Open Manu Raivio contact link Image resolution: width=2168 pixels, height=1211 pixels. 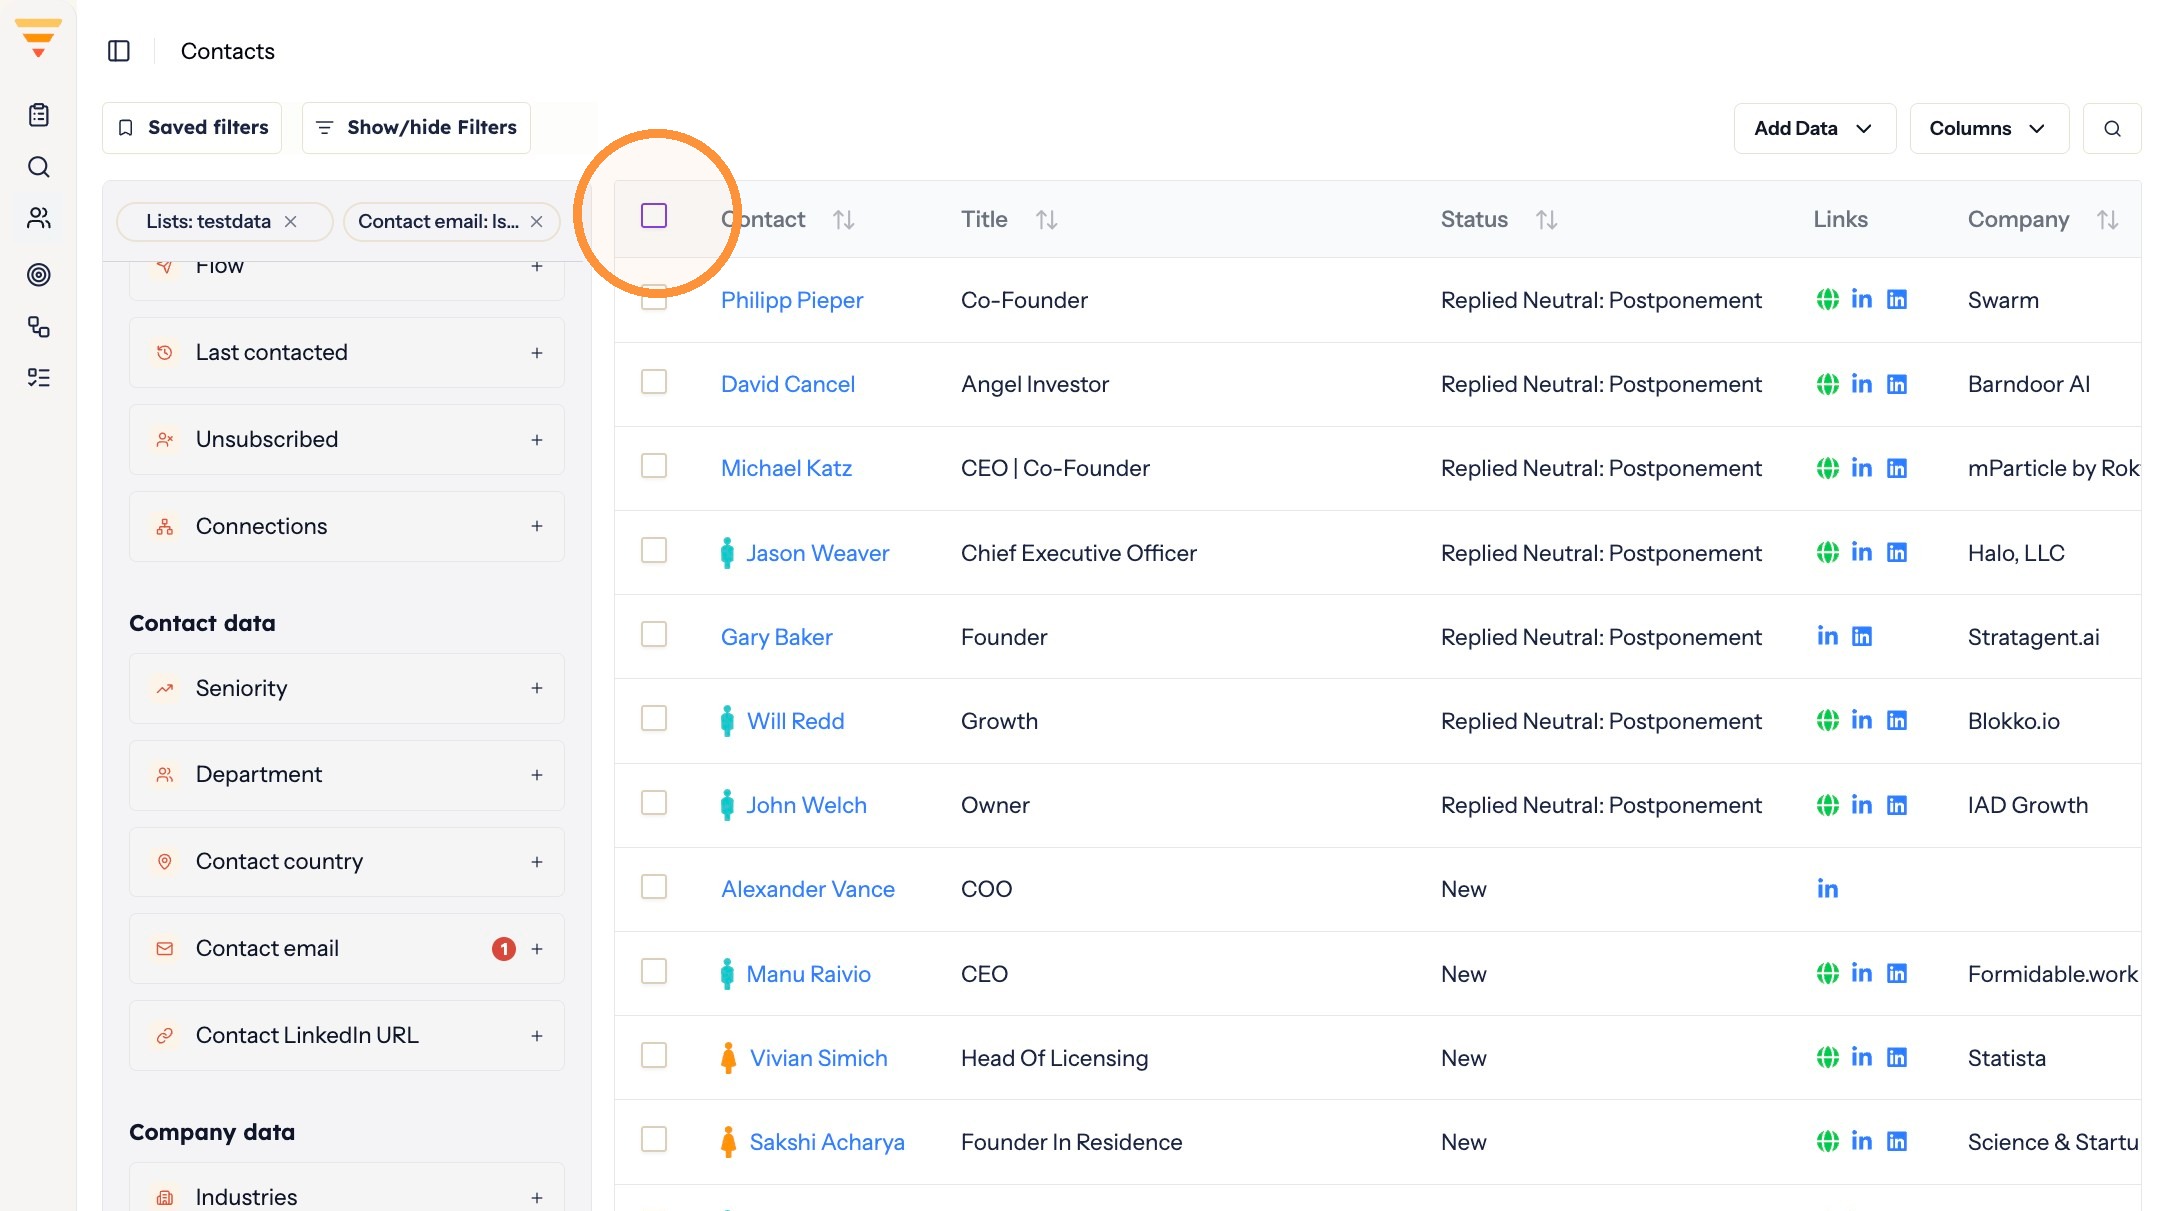[808, 974]
